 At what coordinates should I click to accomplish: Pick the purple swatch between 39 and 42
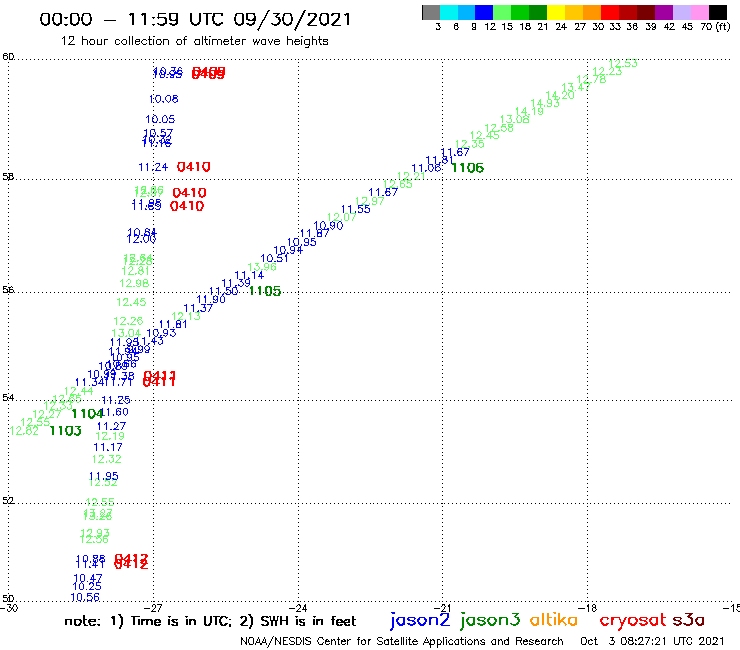[x=664, y=12]
